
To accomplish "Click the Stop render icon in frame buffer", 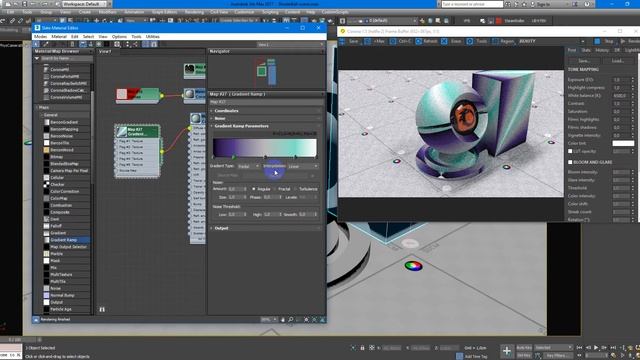I will tap(597, 41).
